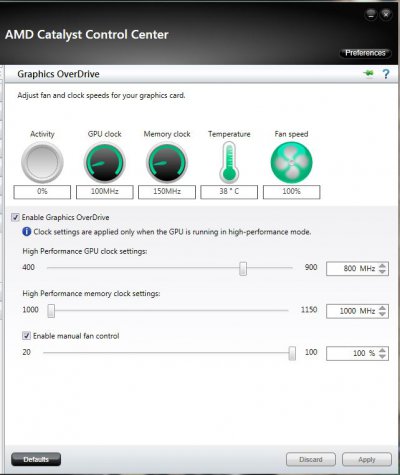This screenshot has width=400, height=475.
Task: Click the 0% activity readout
Action: point(42,192)
